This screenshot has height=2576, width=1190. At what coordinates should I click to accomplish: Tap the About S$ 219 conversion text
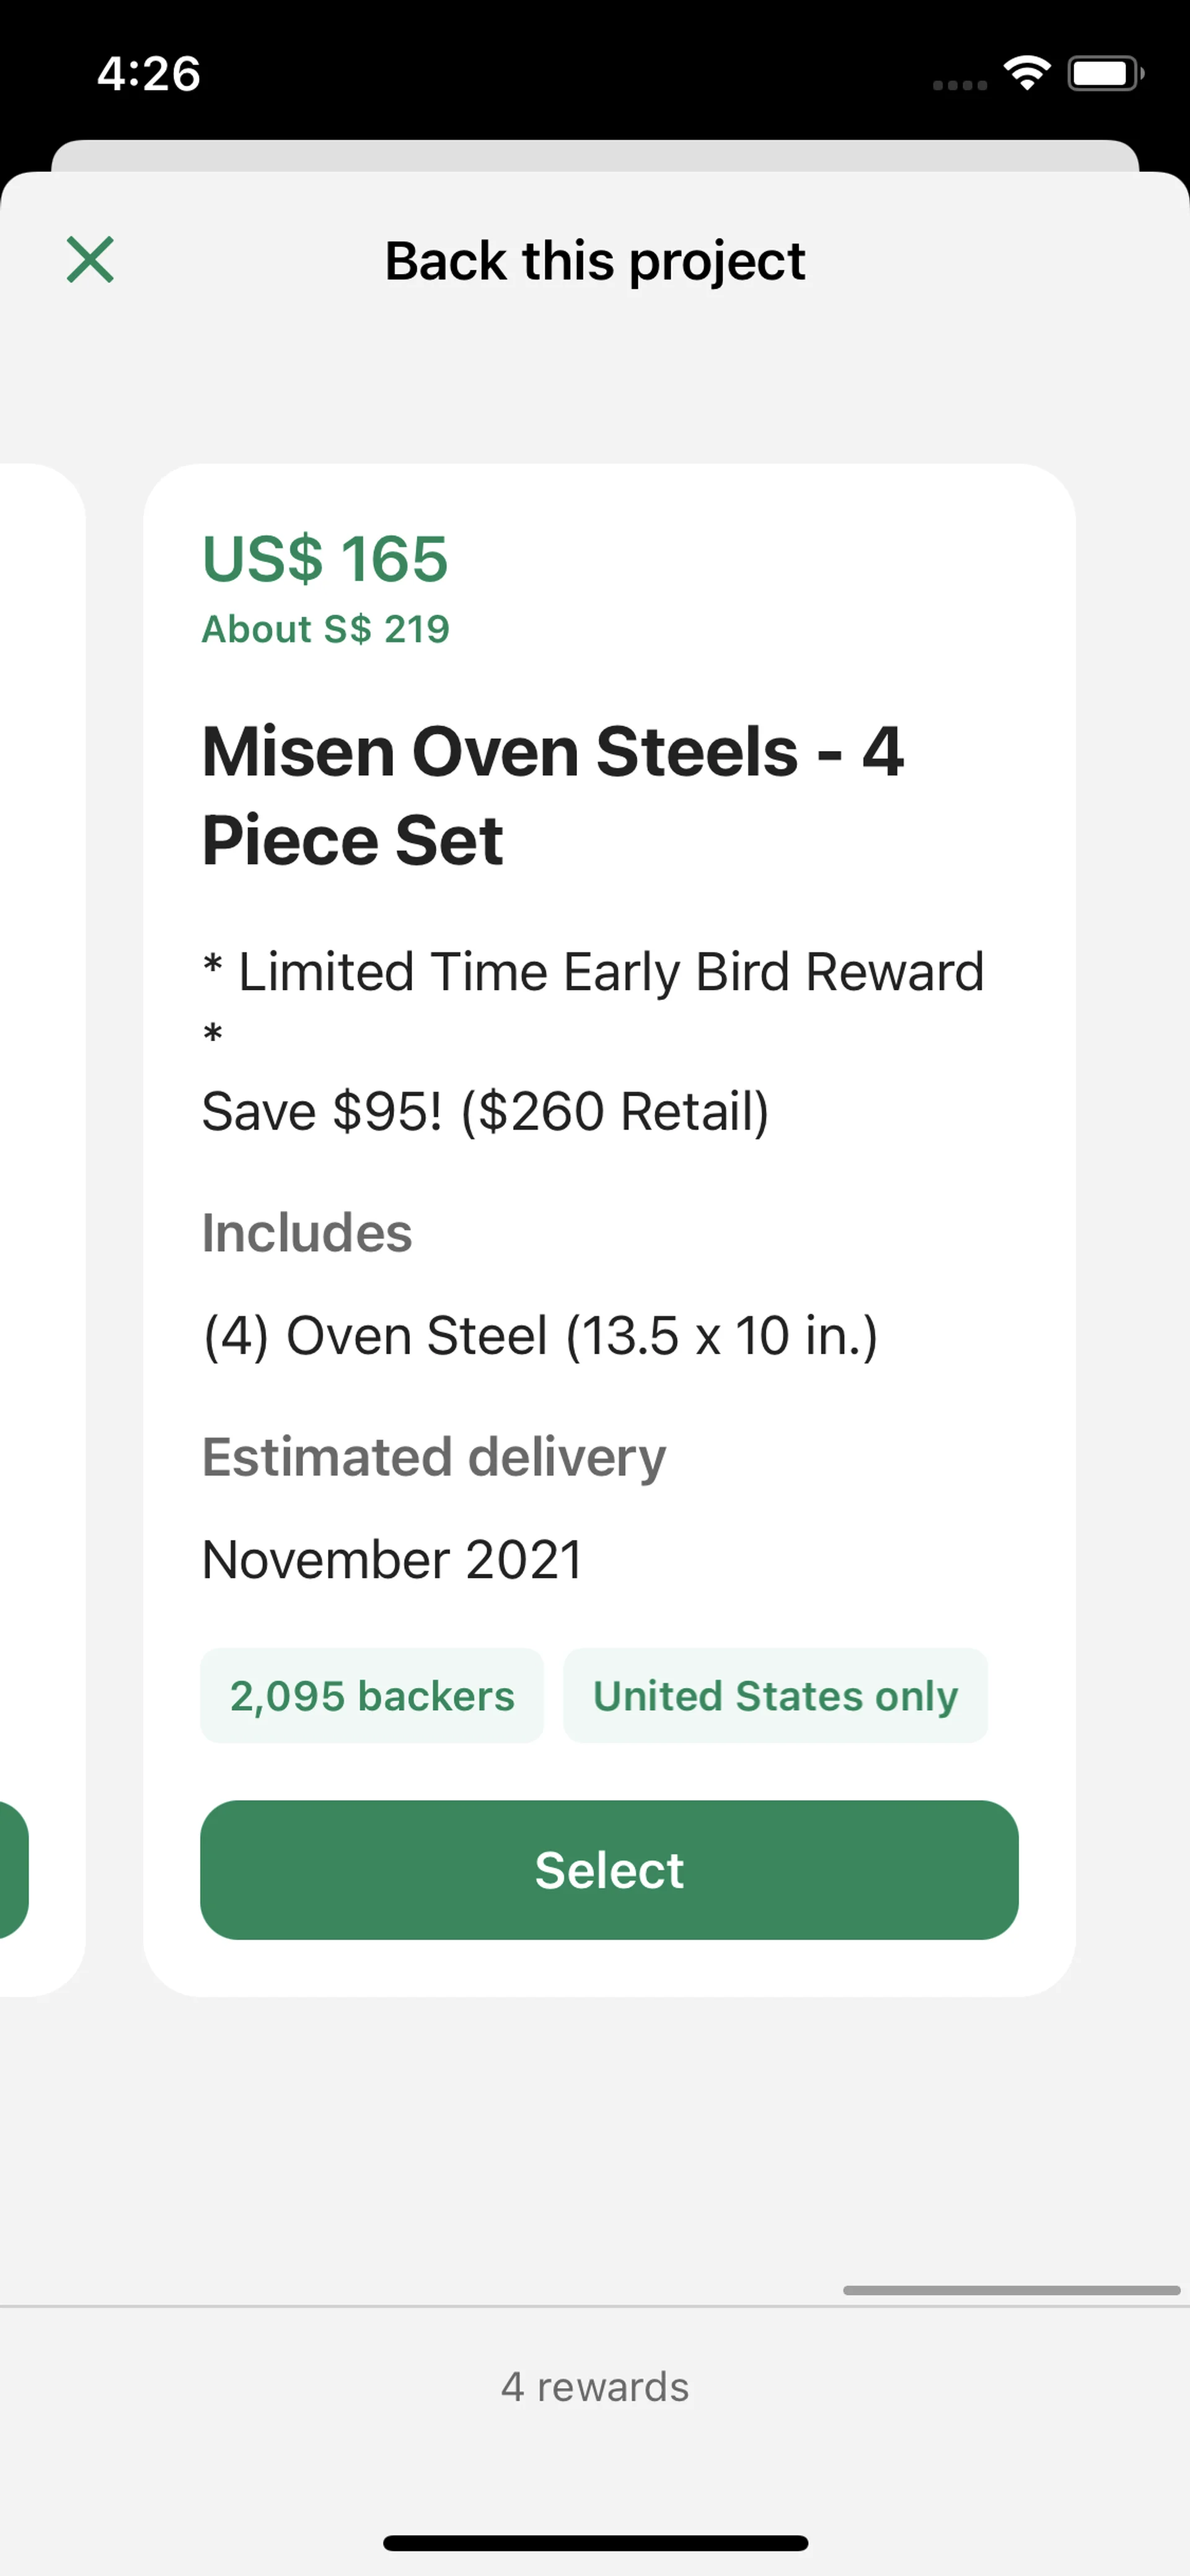click(x=326, y=629)
